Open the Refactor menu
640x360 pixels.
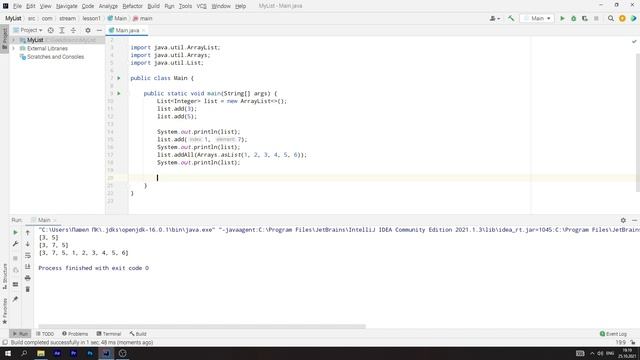[133, 6]
